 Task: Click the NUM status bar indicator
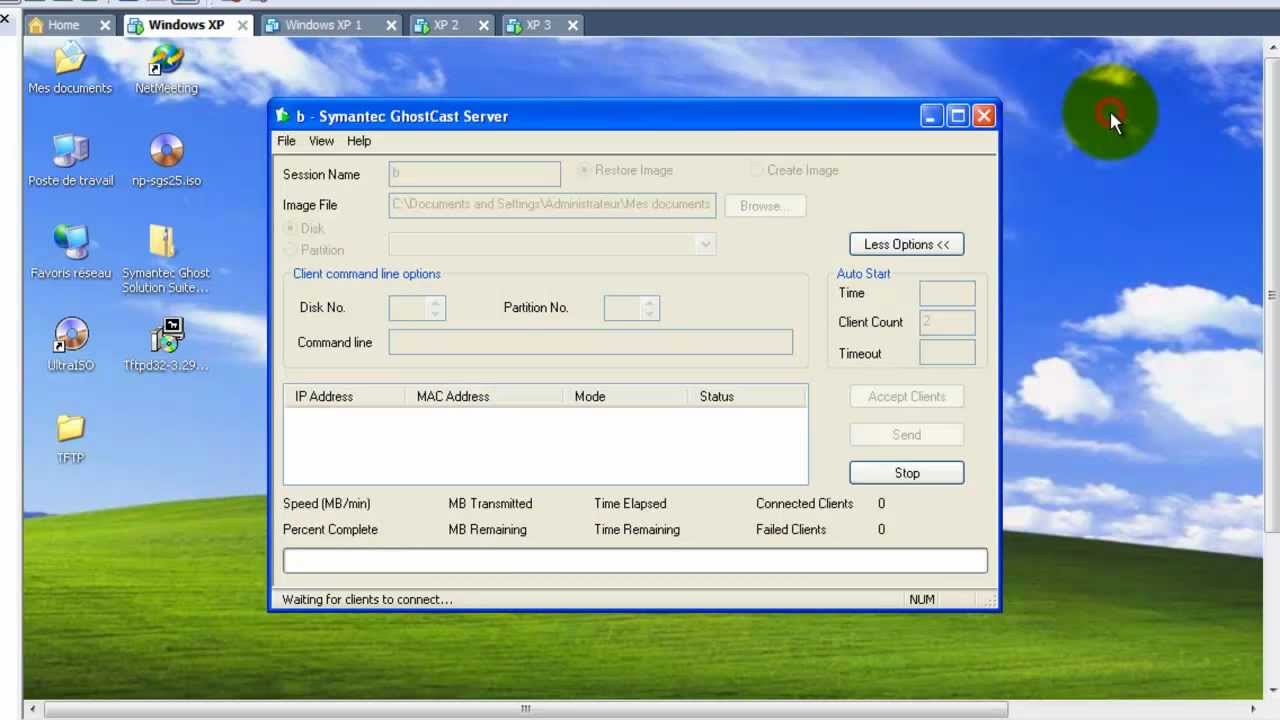click(922, 600)
